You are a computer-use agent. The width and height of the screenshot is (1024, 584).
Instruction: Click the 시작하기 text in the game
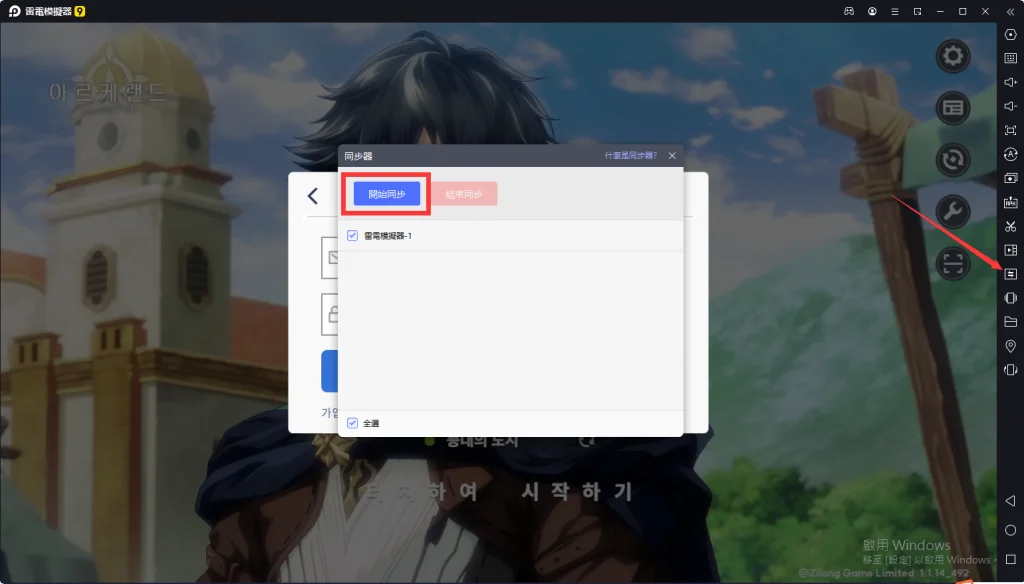(577, 491)
